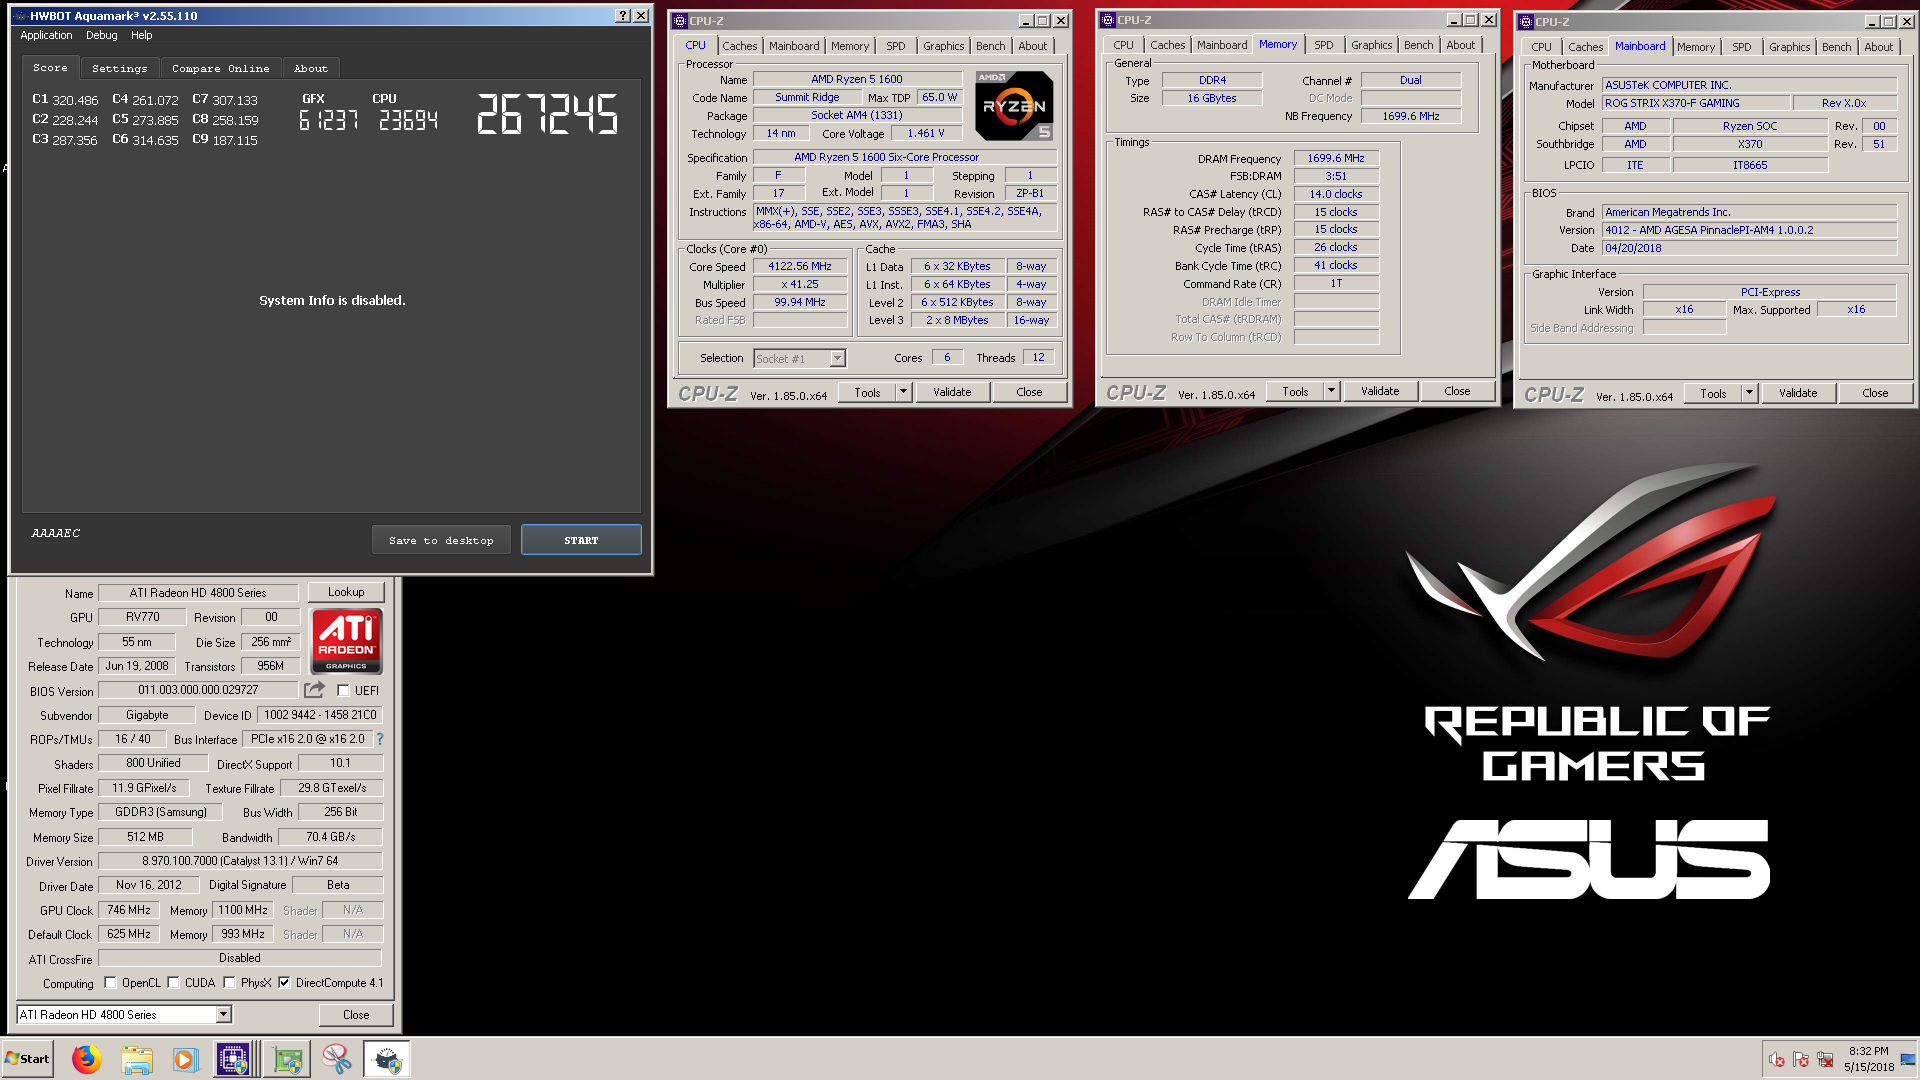
Task: Click the HWBOT Aquamark title bar icon
Action: coord(21,16)
